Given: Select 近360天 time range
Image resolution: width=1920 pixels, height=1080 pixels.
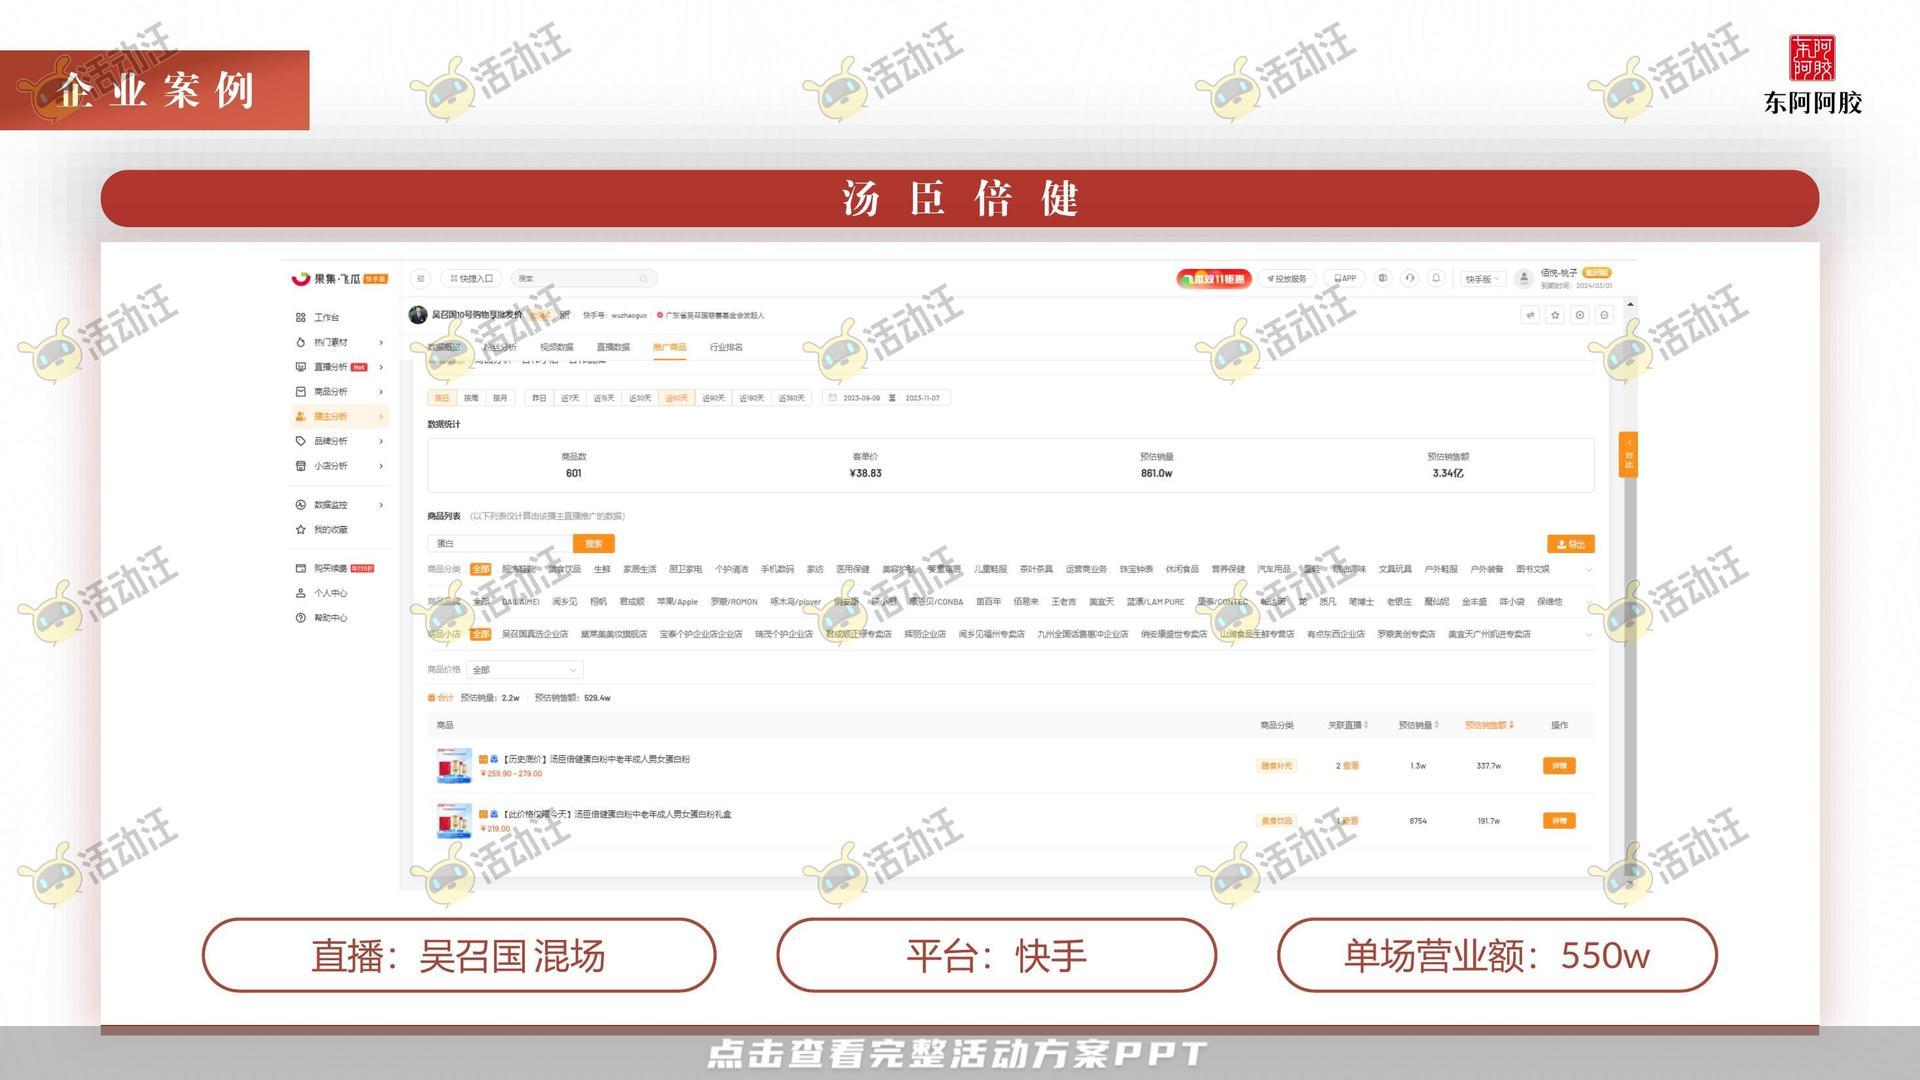Looking at the screenshot, I should tap(791, 398).
